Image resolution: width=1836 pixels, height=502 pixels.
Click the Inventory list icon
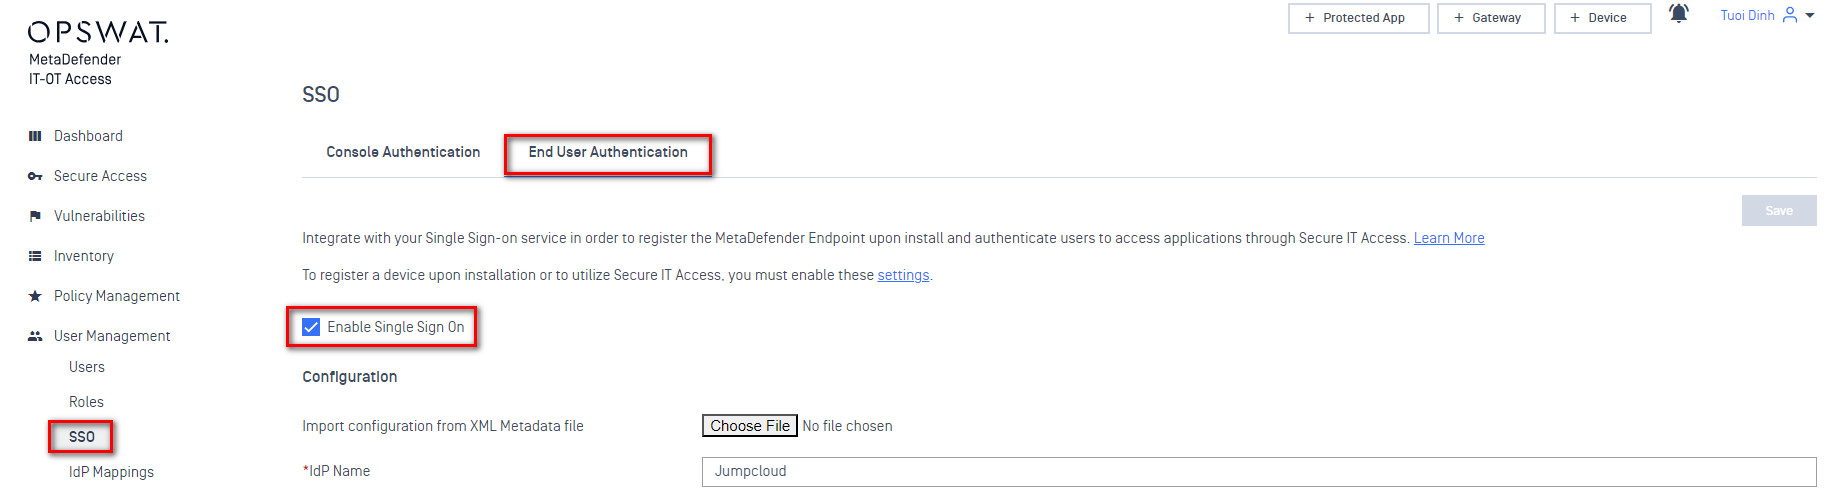pos(35,256)
